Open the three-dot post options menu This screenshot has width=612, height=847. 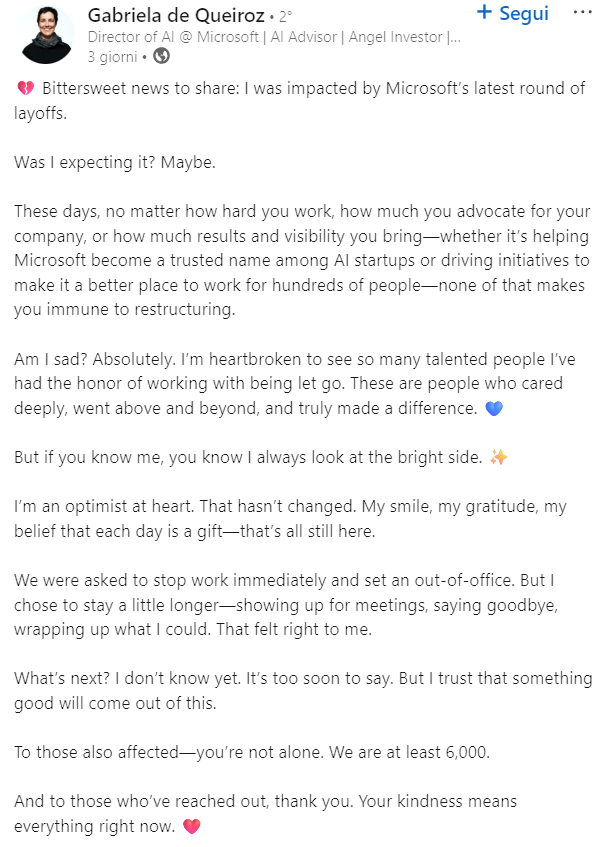(581, 13)
